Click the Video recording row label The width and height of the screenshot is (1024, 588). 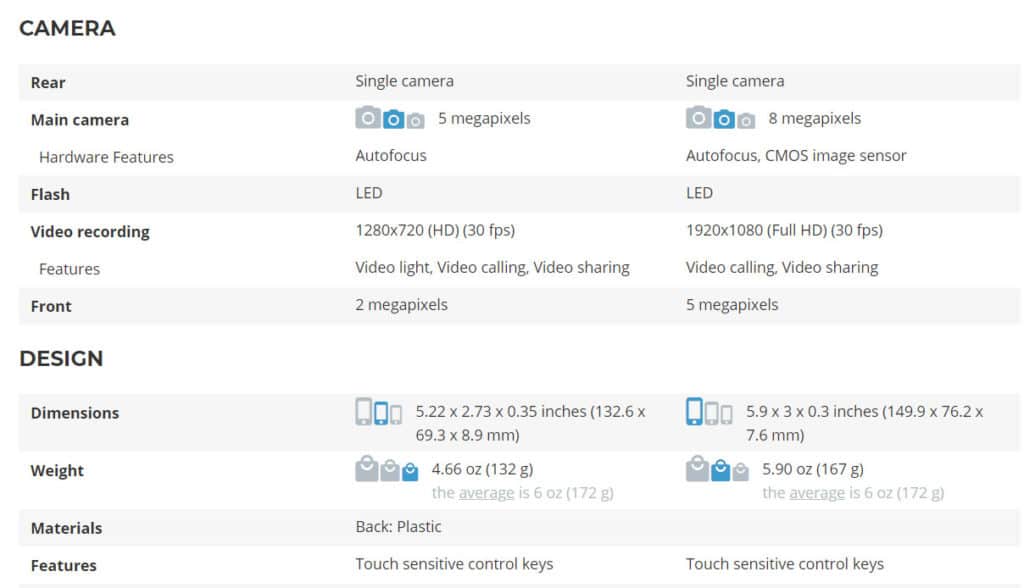(90, 232)
